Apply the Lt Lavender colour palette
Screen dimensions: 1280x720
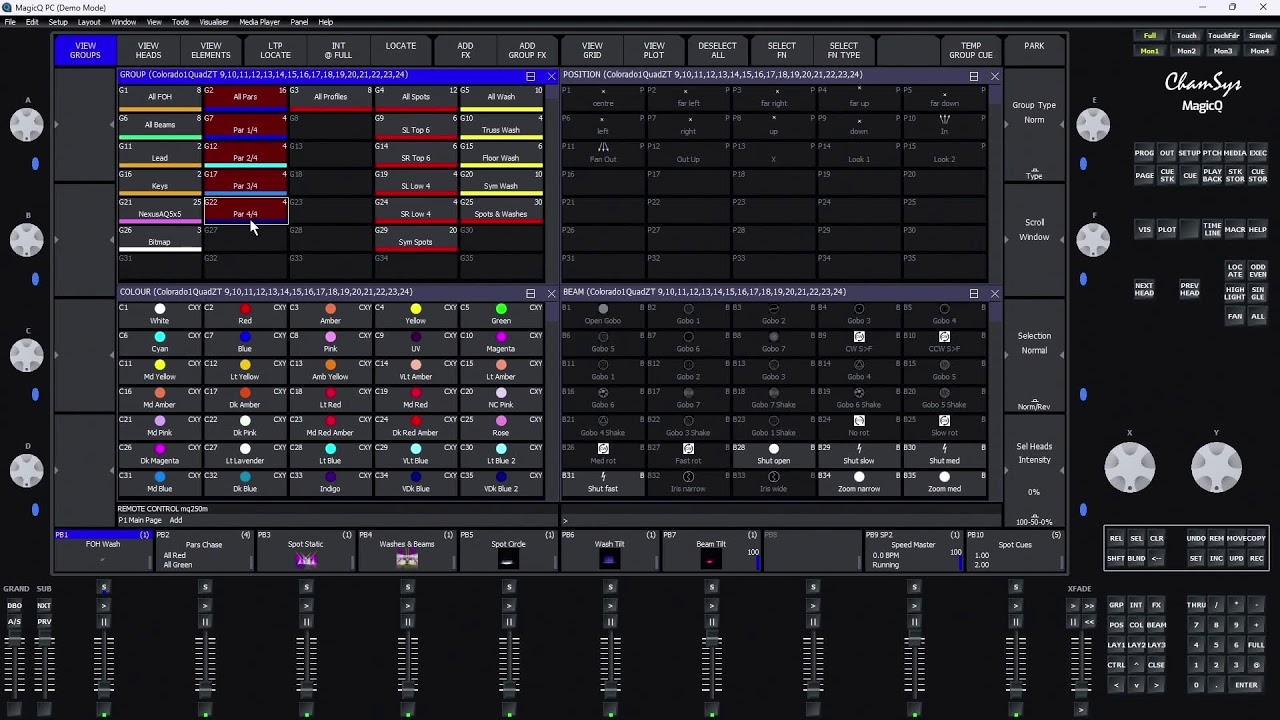245,454
